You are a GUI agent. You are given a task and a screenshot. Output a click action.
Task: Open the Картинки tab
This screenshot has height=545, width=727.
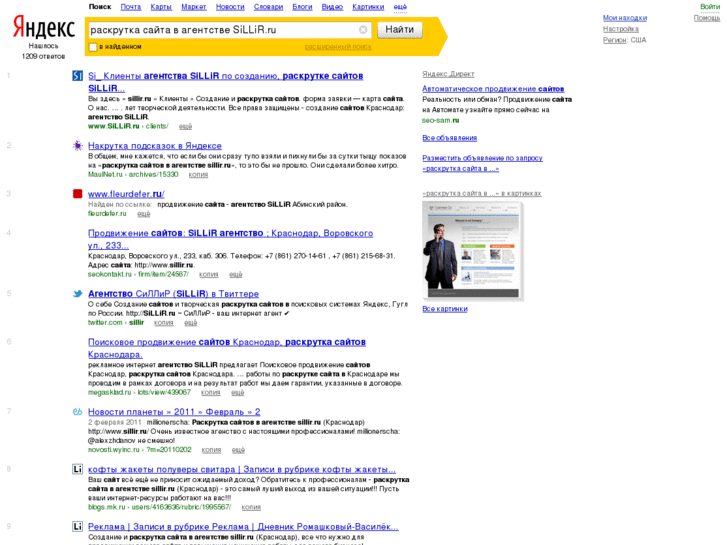368,7
